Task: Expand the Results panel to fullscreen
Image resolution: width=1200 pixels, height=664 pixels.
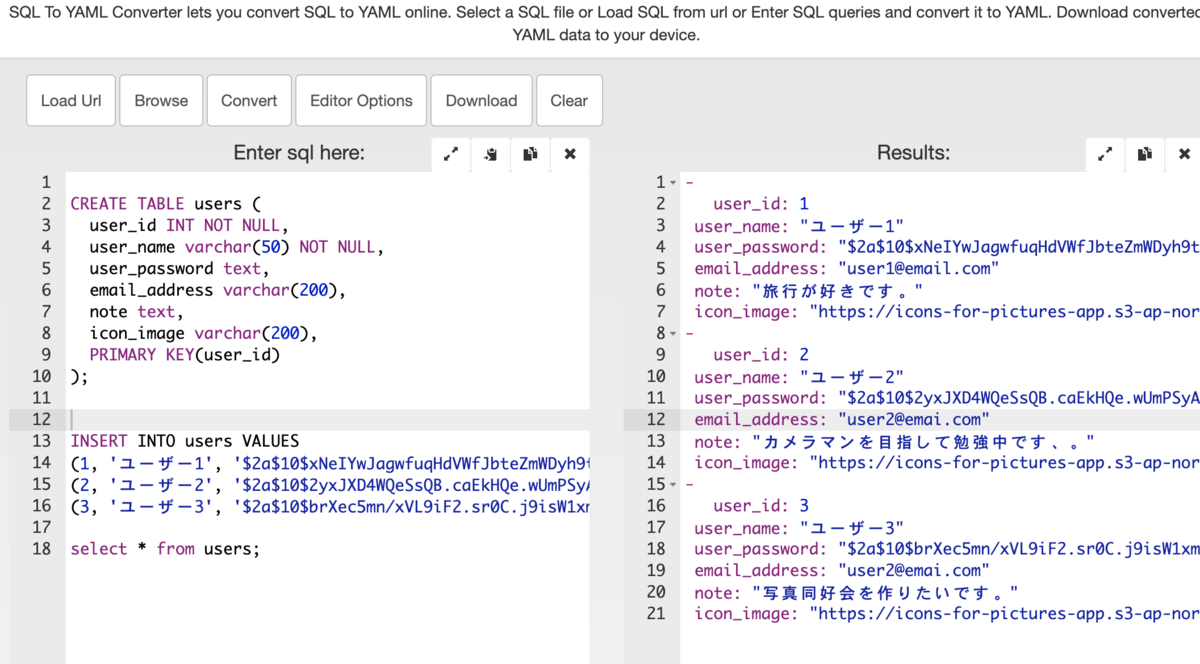Action: coord(1105,154)
